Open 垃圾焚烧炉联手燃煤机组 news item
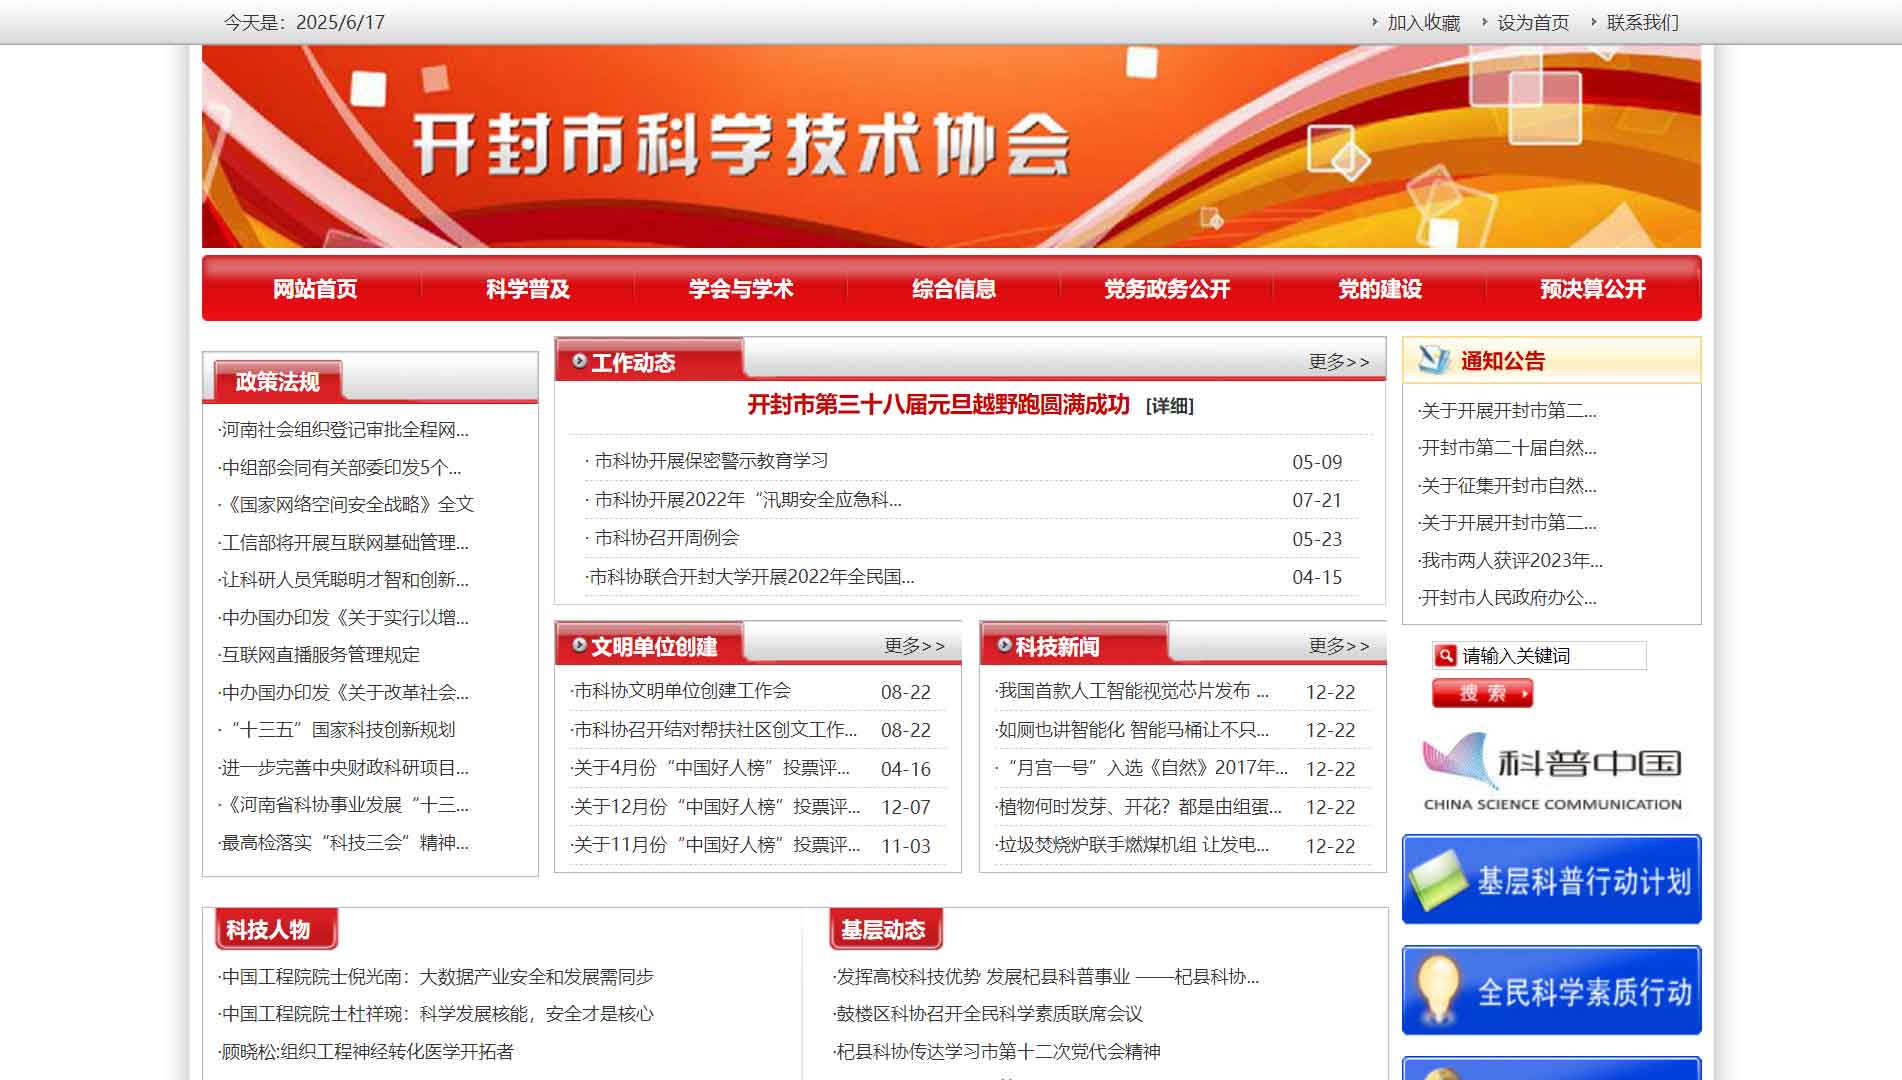 tap(1133, 845)
